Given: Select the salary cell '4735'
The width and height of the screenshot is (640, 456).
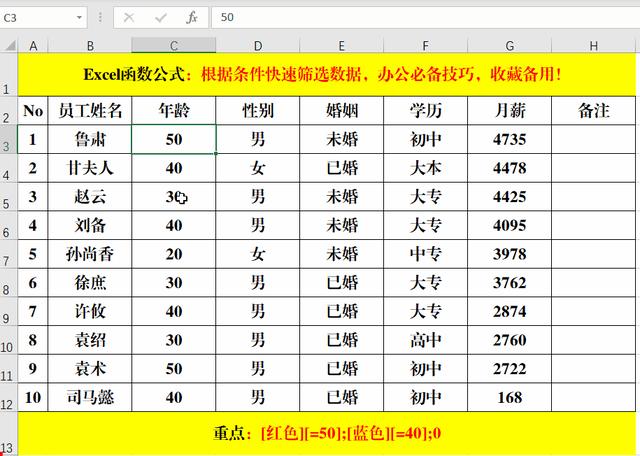Looking at the screenshot, I should coord(509,139).
